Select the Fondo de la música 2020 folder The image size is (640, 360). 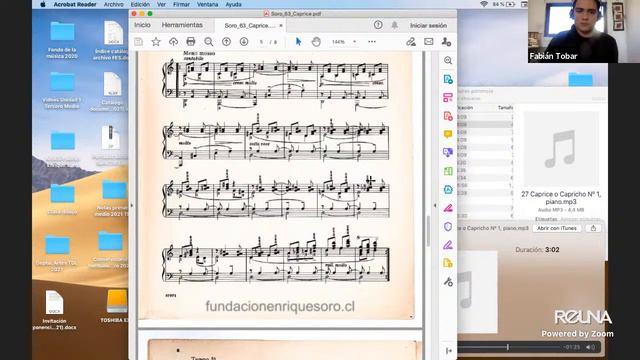[x=62, y=40]
